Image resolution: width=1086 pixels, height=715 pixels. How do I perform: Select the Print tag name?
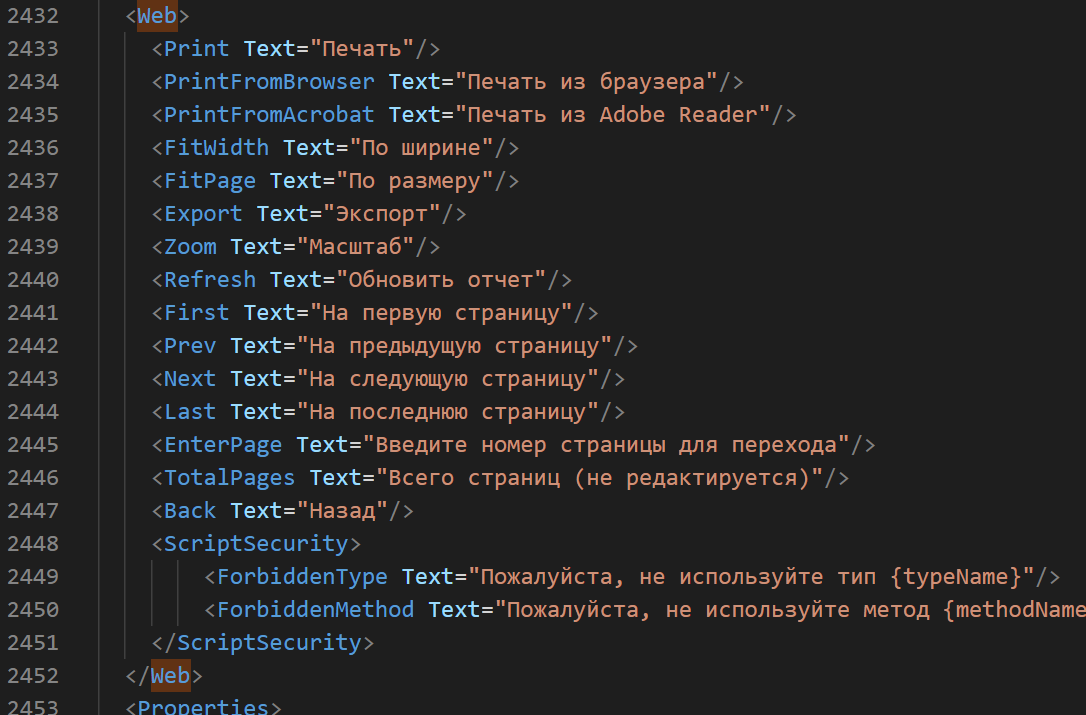click(x=196, y=48)
